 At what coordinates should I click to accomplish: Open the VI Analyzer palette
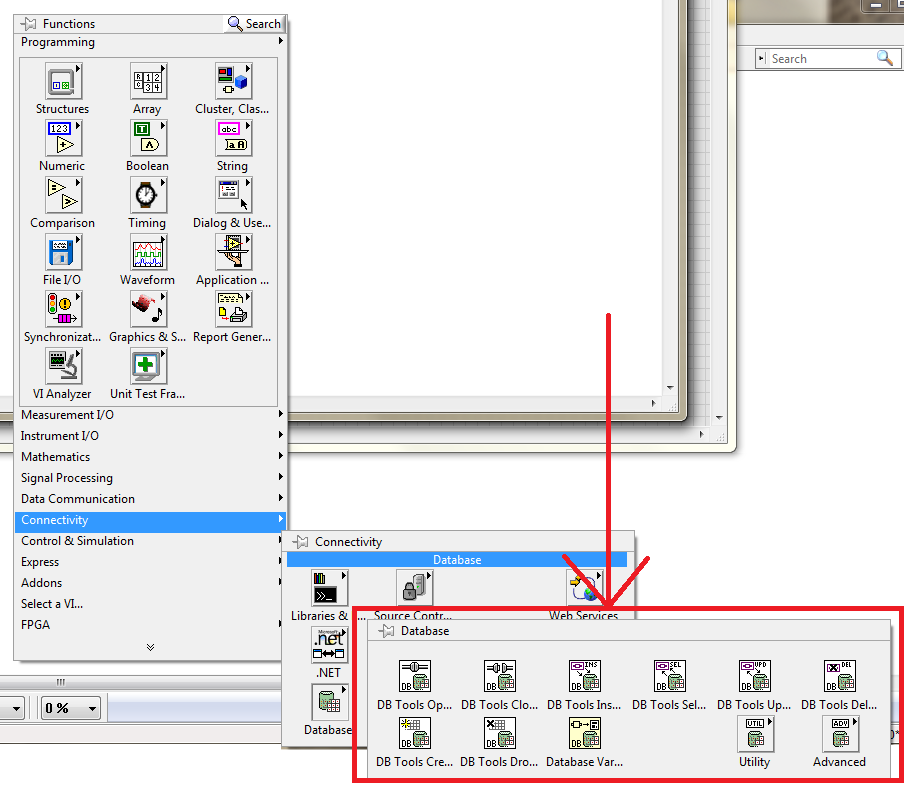63,367
